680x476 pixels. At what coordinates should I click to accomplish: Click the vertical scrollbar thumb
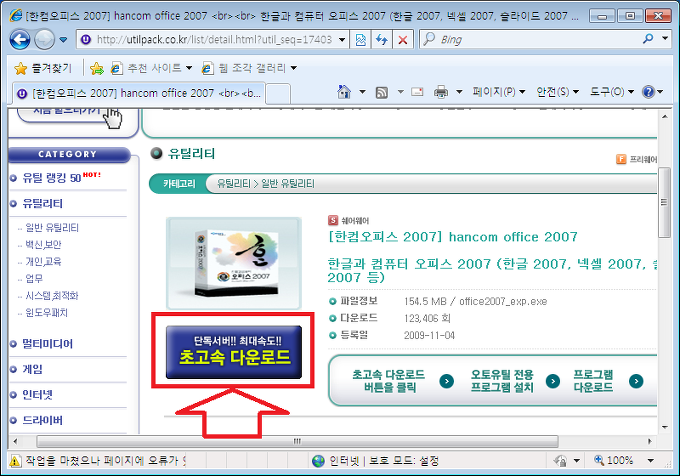(664, 202)
